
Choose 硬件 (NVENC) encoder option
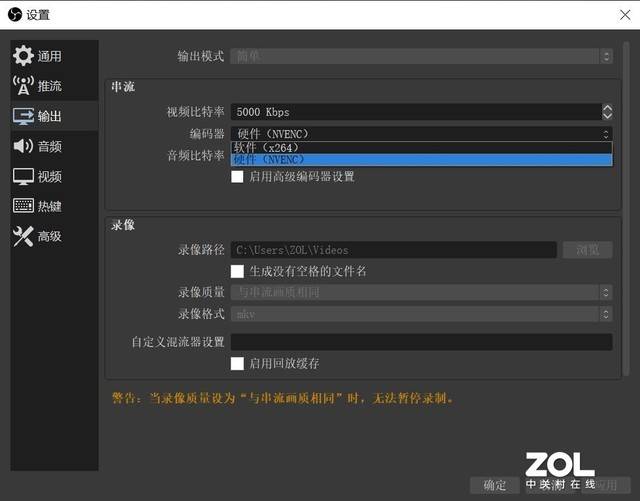click(x=421, y=160)
